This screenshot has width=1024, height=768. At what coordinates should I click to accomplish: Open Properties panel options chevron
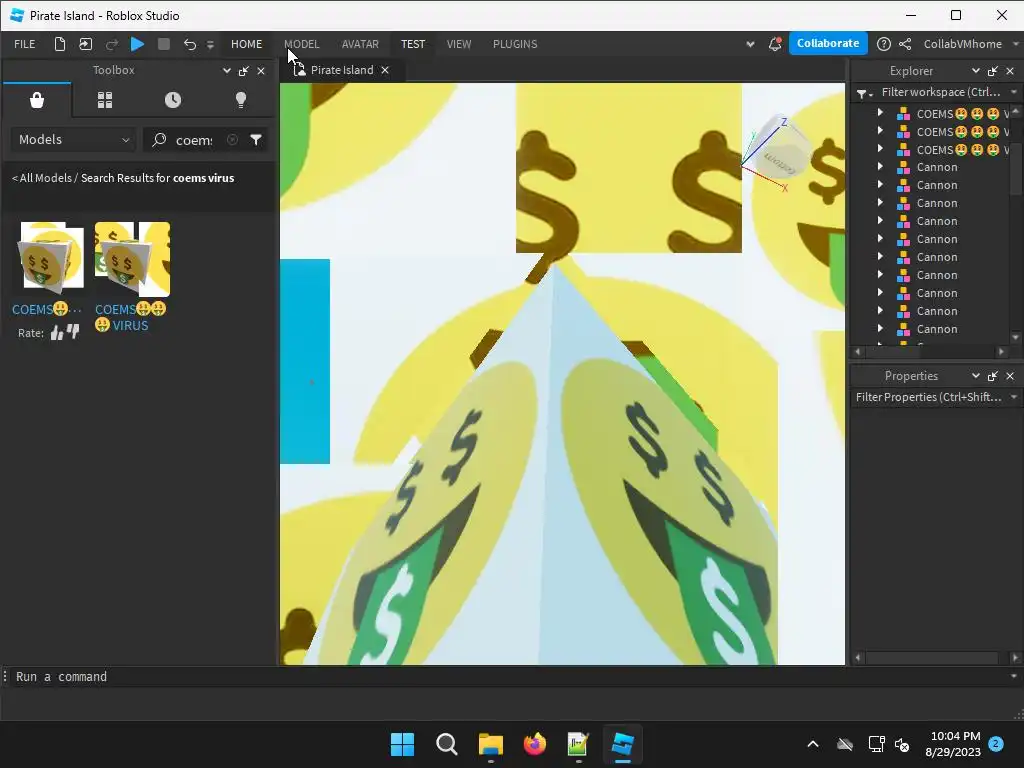[x=976, y=376]
